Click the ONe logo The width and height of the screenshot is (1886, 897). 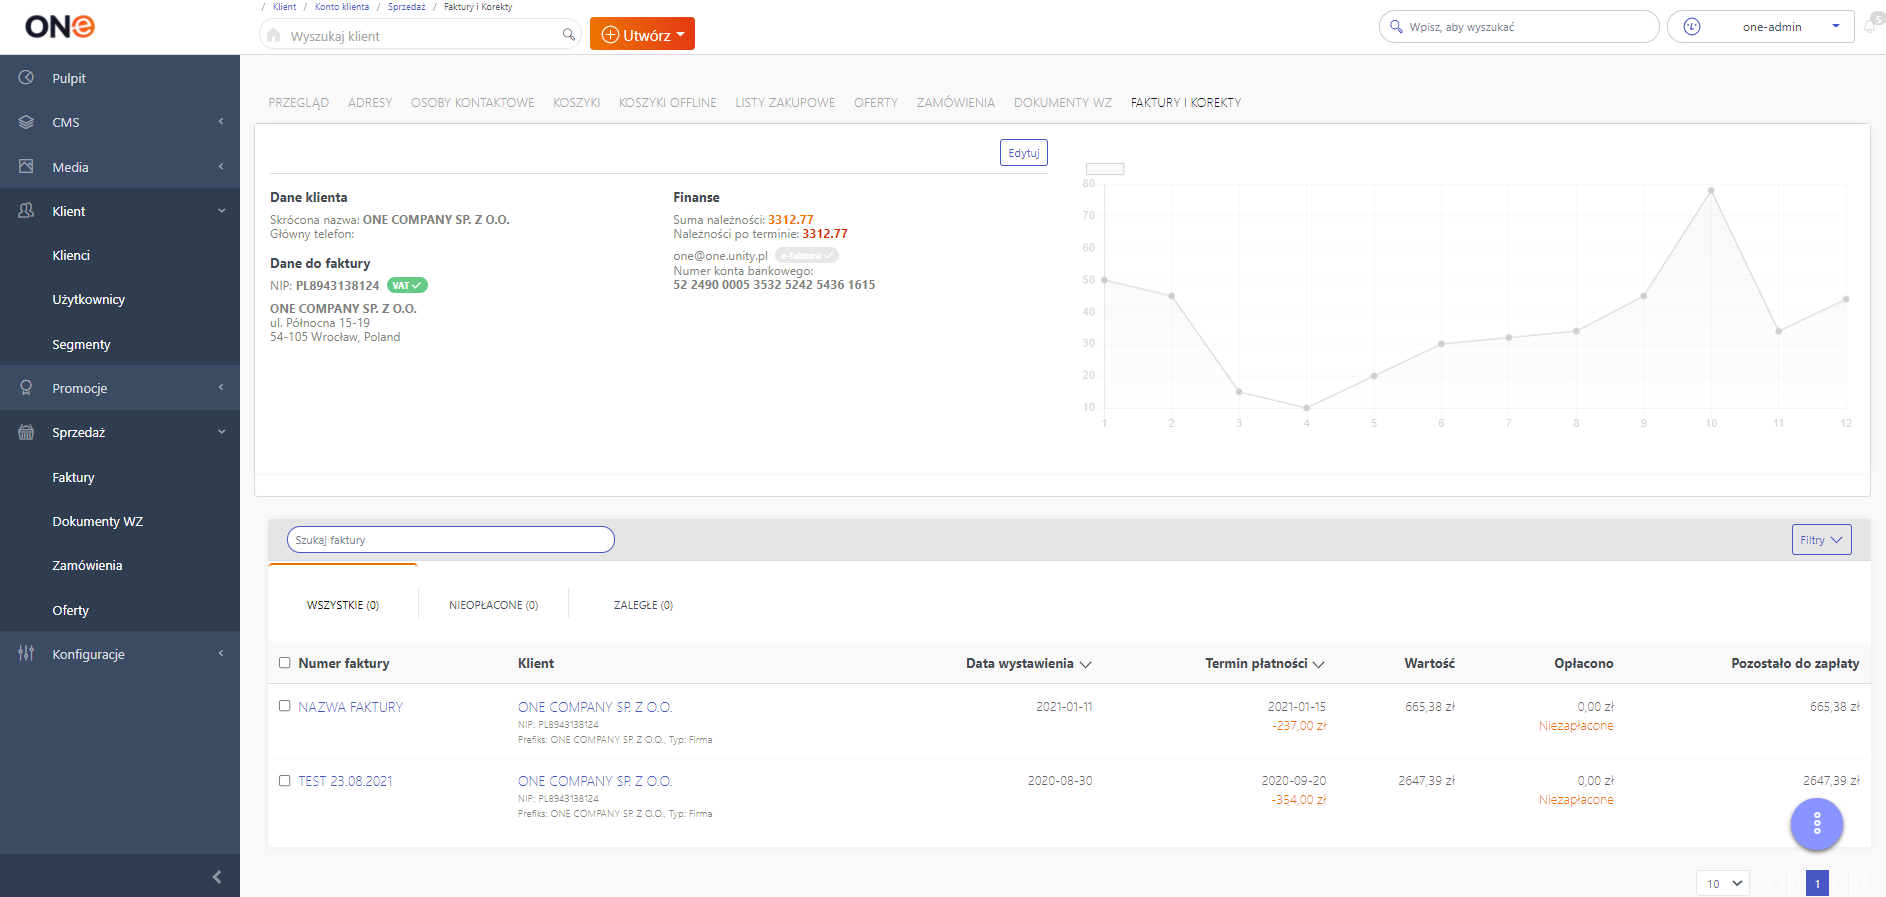(x=60, y=26)
